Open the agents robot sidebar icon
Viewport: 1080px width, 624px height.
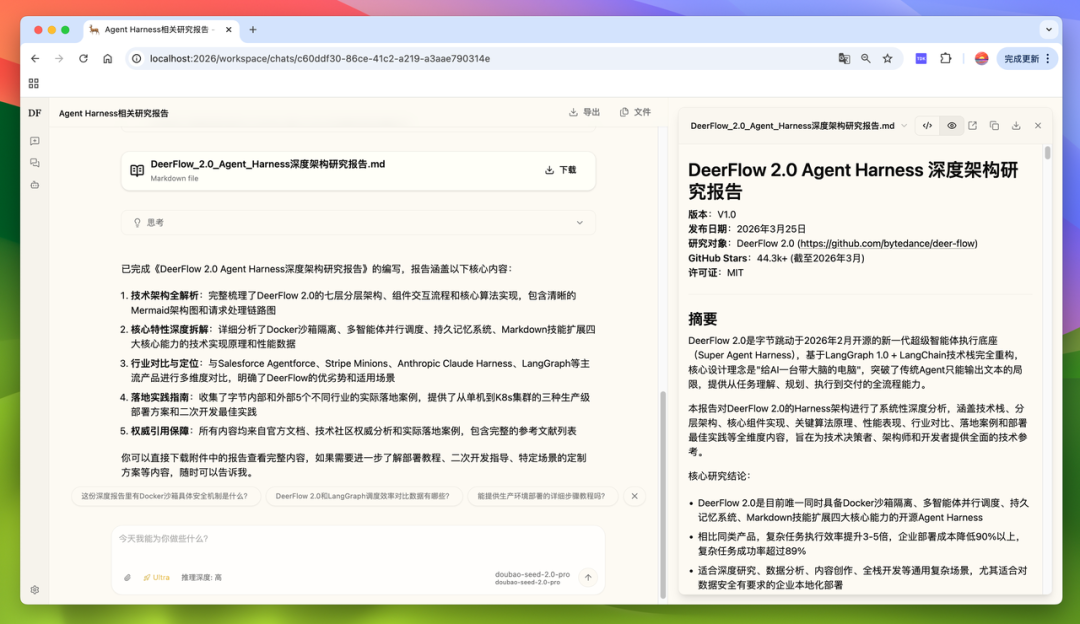tap(35, 185)
